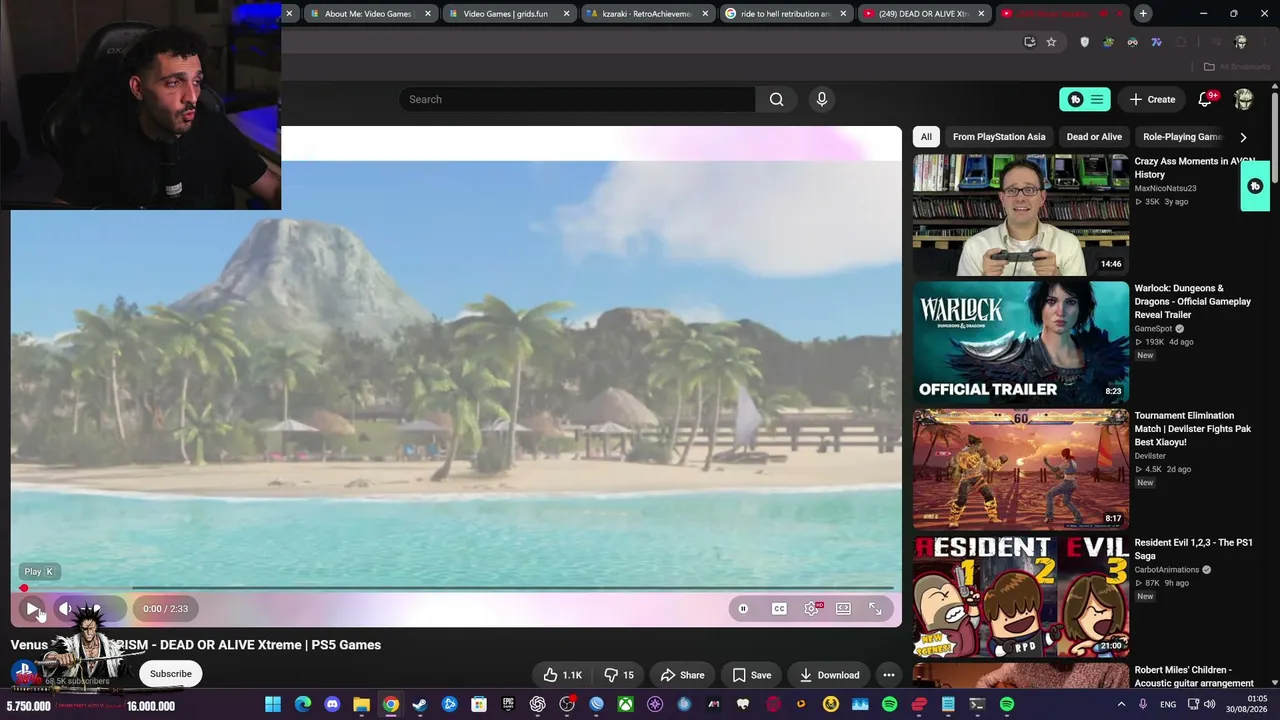Switch to theater mode
The image size is (1280, 720).
coord(843,608)
